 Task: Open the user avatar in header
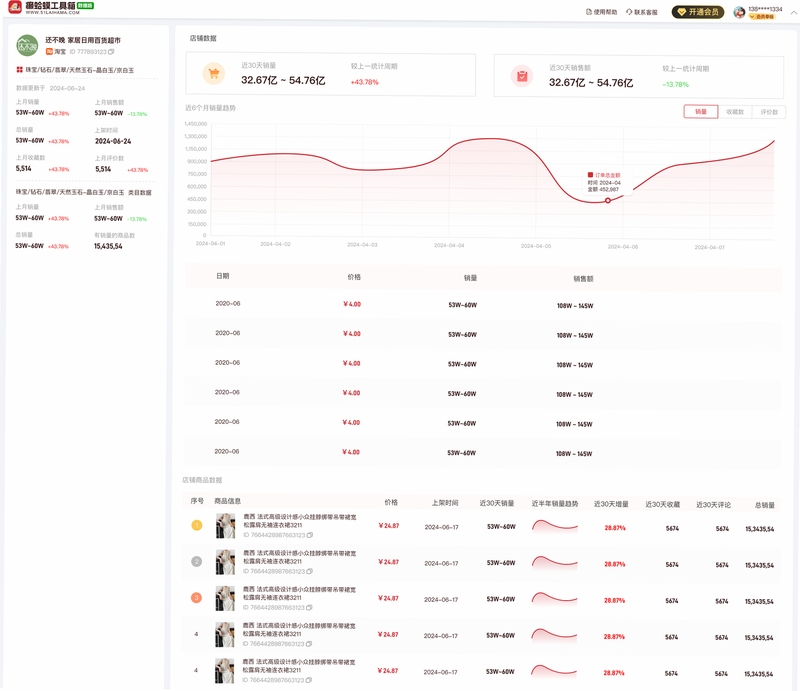click(739, 12)
